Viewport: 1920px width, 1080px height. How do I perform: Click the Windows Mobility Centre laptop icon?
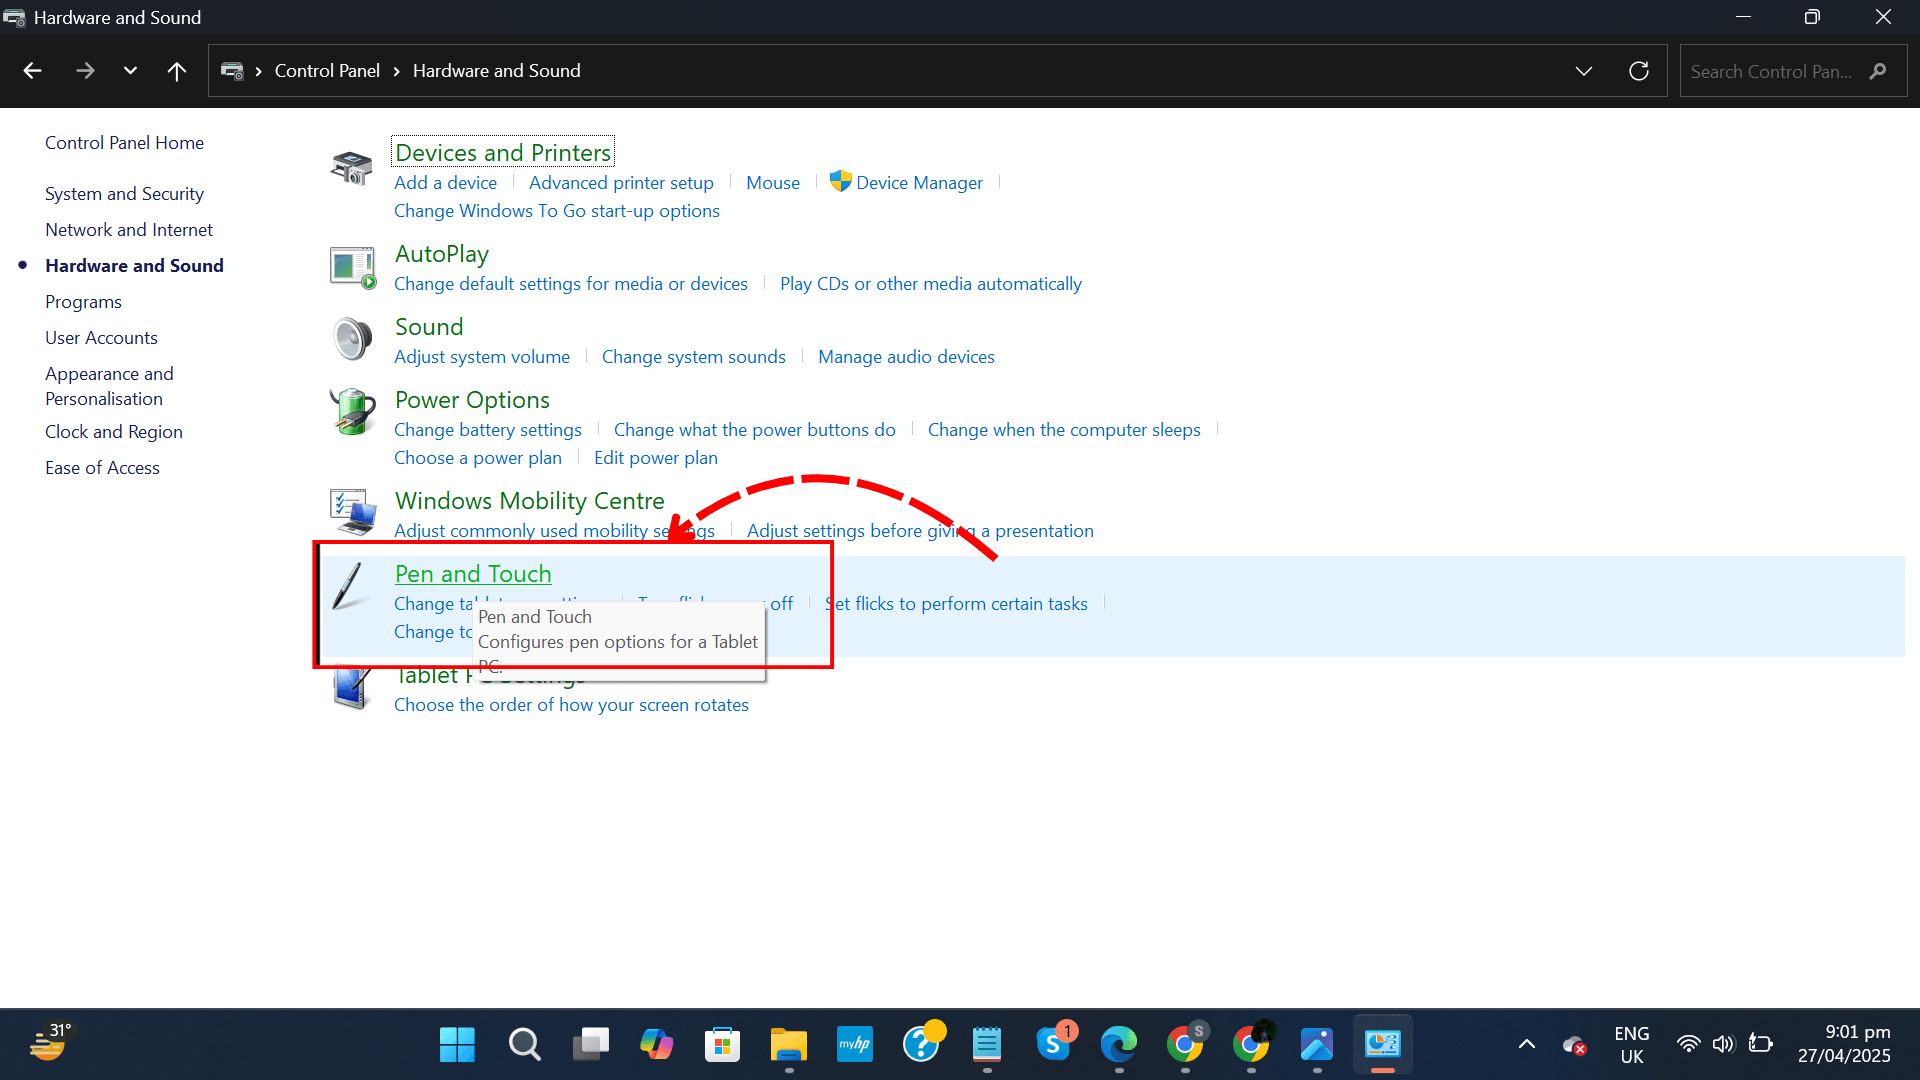pyautogui.click(x=351, y=512)
